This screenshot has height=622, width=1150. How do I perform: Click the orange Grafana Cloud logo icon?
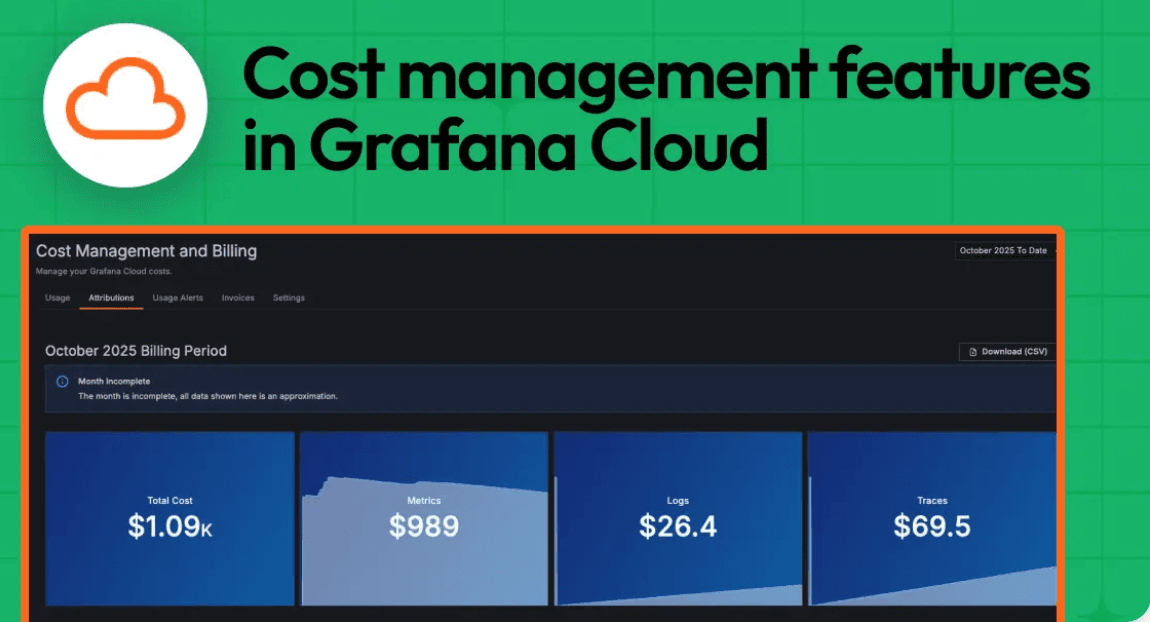[x=125, y=100]
